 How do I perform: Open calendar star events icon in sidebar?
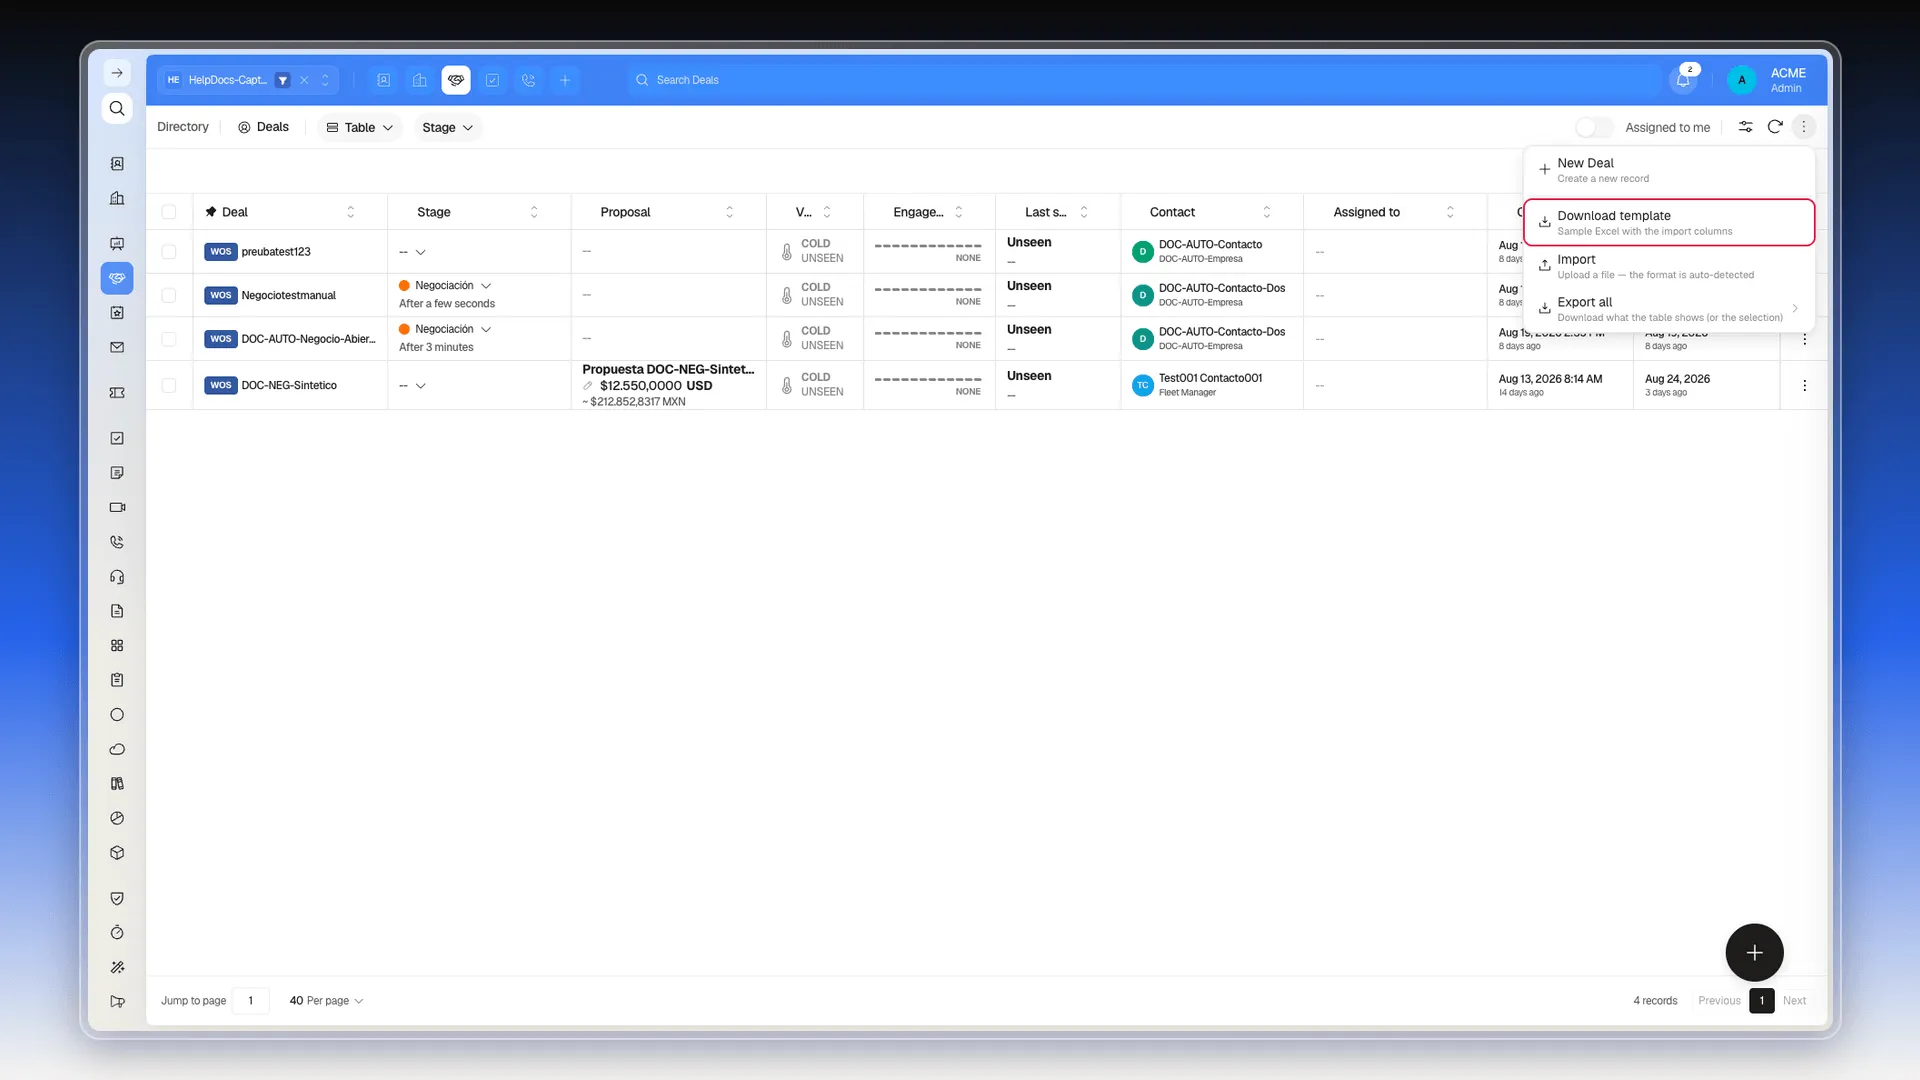click(x=117, y=313)
